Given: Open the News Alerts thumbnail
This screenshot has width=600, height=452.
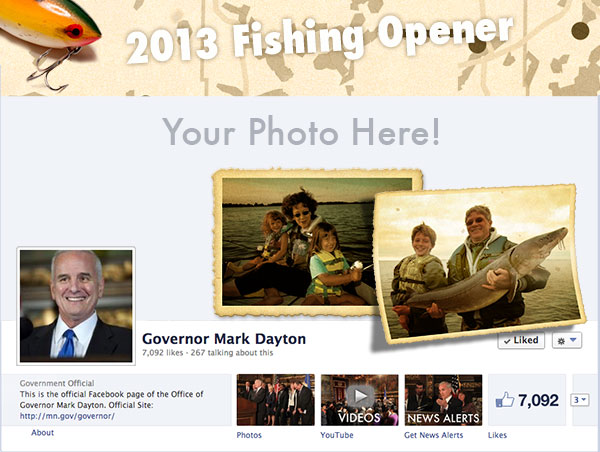Looking at the screenshot, I should pyautogui.click(x=443, y=400).
